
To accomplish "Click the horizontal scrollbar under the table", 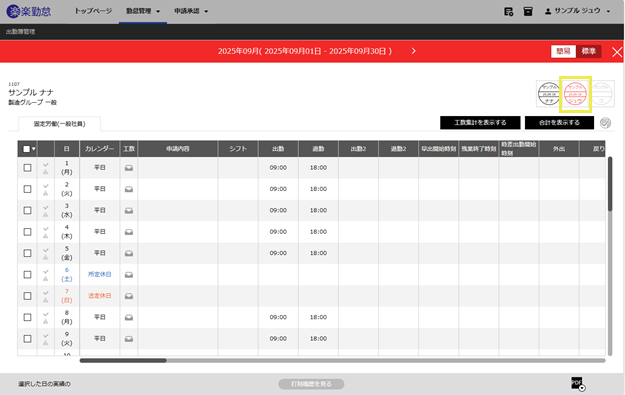I will click(123, 361).
